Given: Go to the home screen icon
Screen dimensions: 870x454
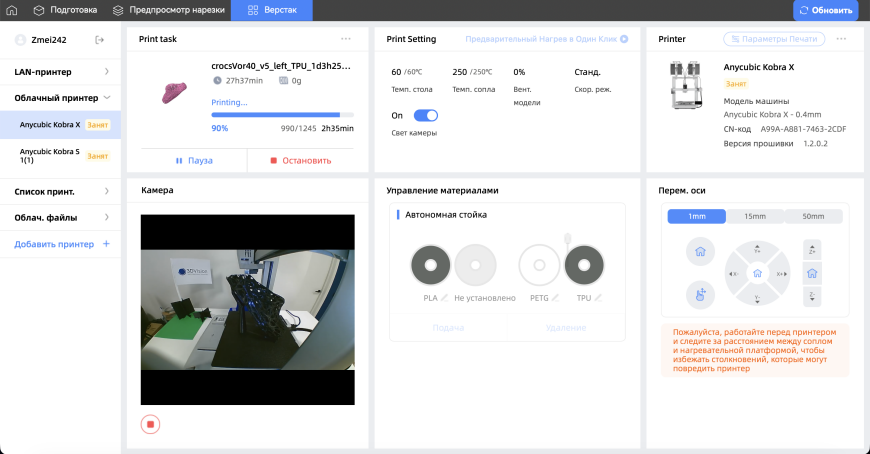Looking at the screenshot, I should tap(12, 10).
